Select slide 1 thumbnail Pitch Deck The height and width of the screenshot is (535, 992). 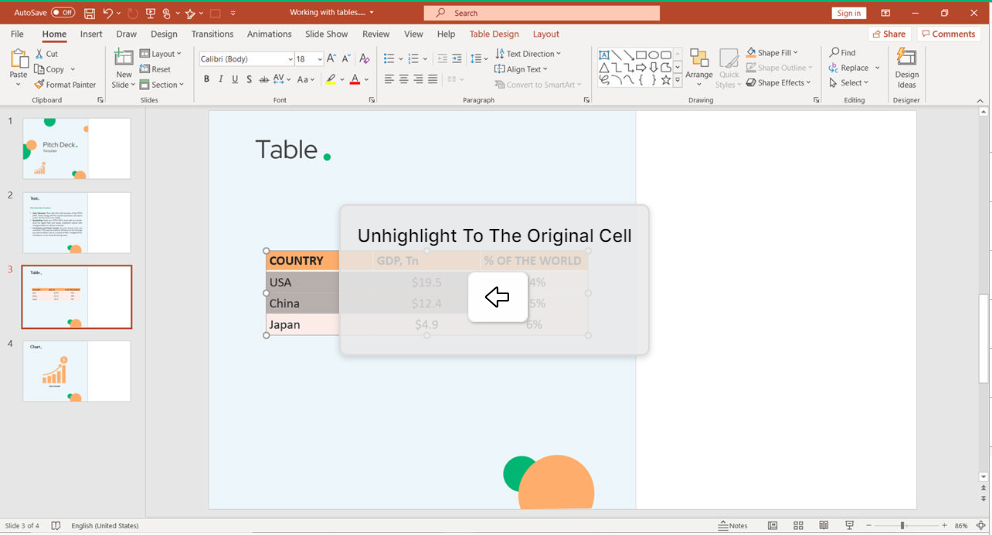click(x=77, y=149)
